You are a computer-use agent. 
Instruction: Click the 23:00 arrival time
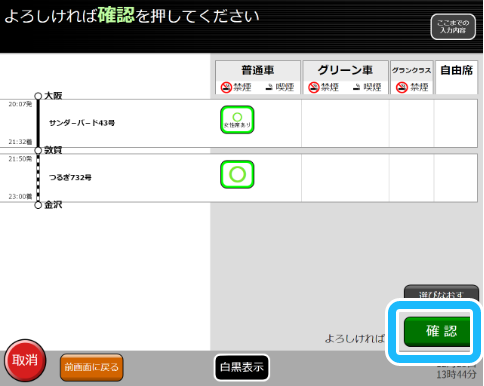[x=20, y=196]
